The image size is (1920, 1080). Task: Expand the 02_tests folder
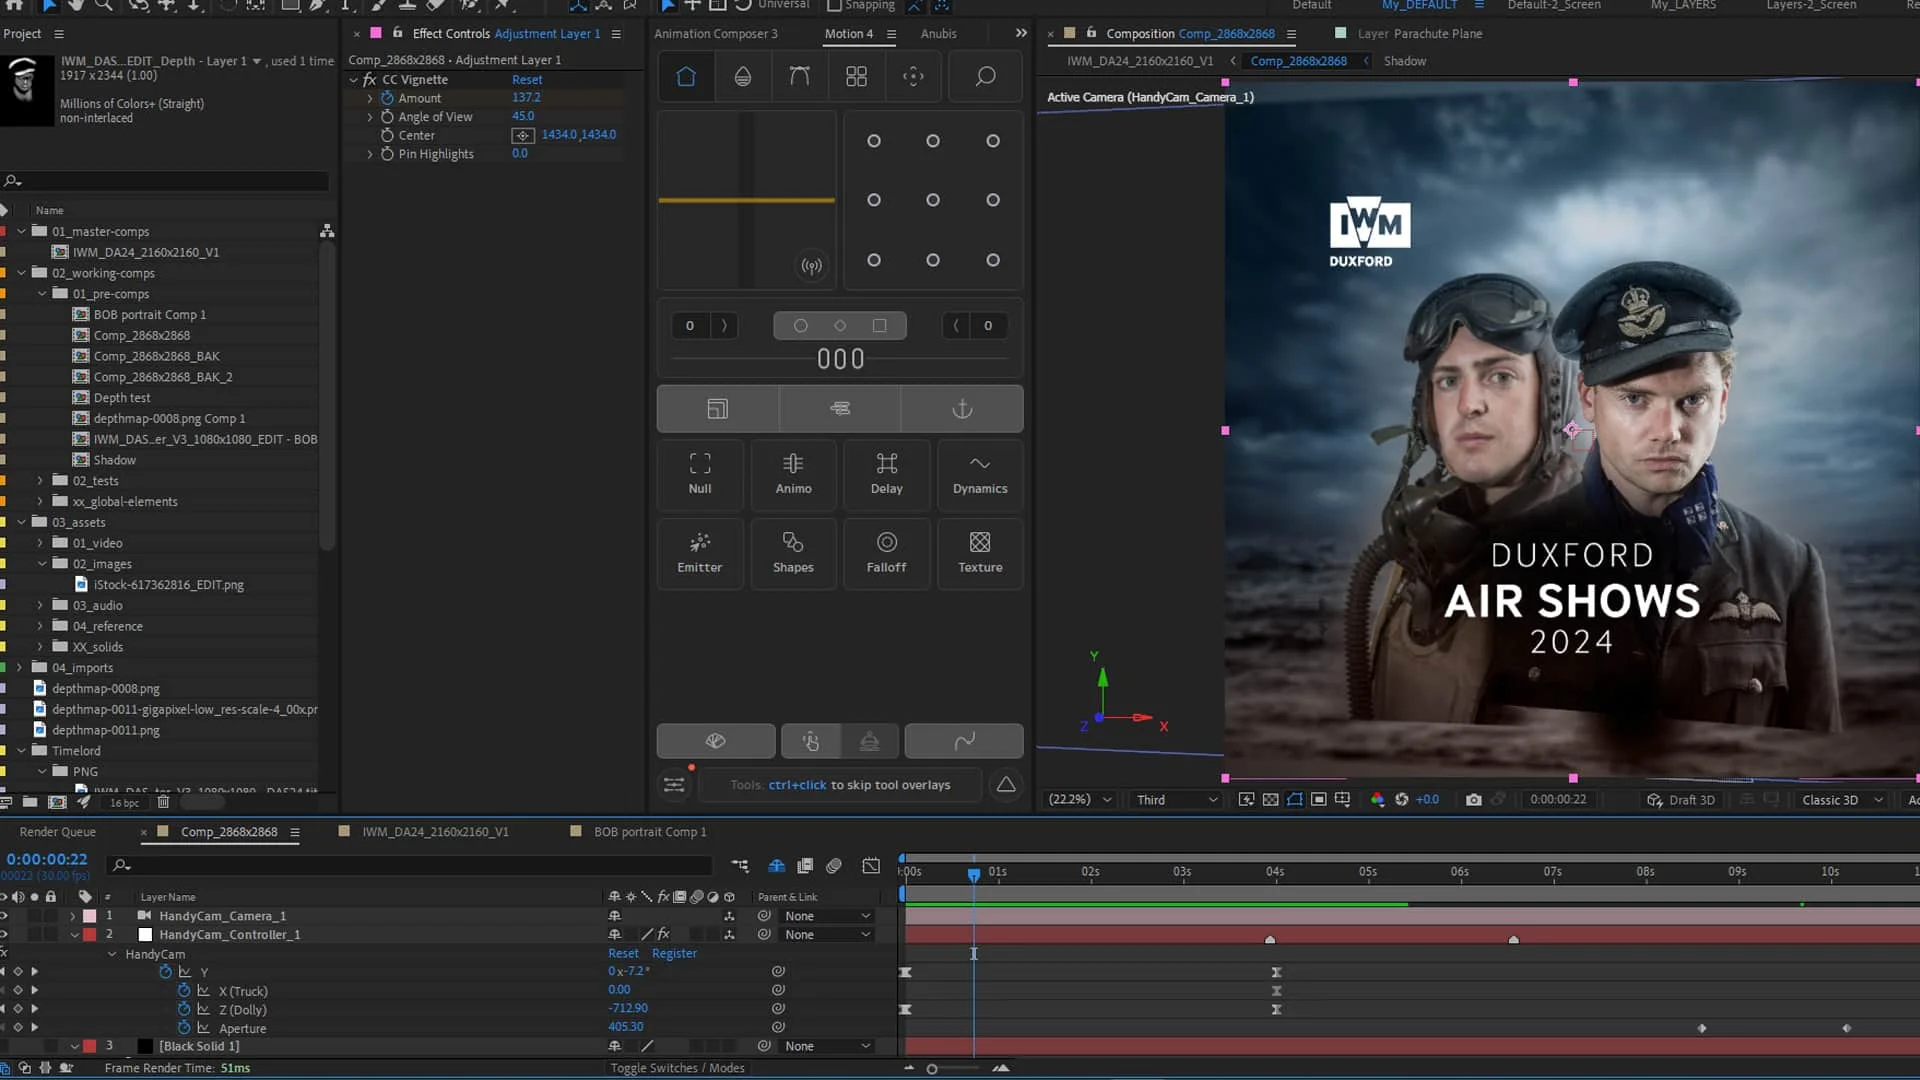[40, 481]
